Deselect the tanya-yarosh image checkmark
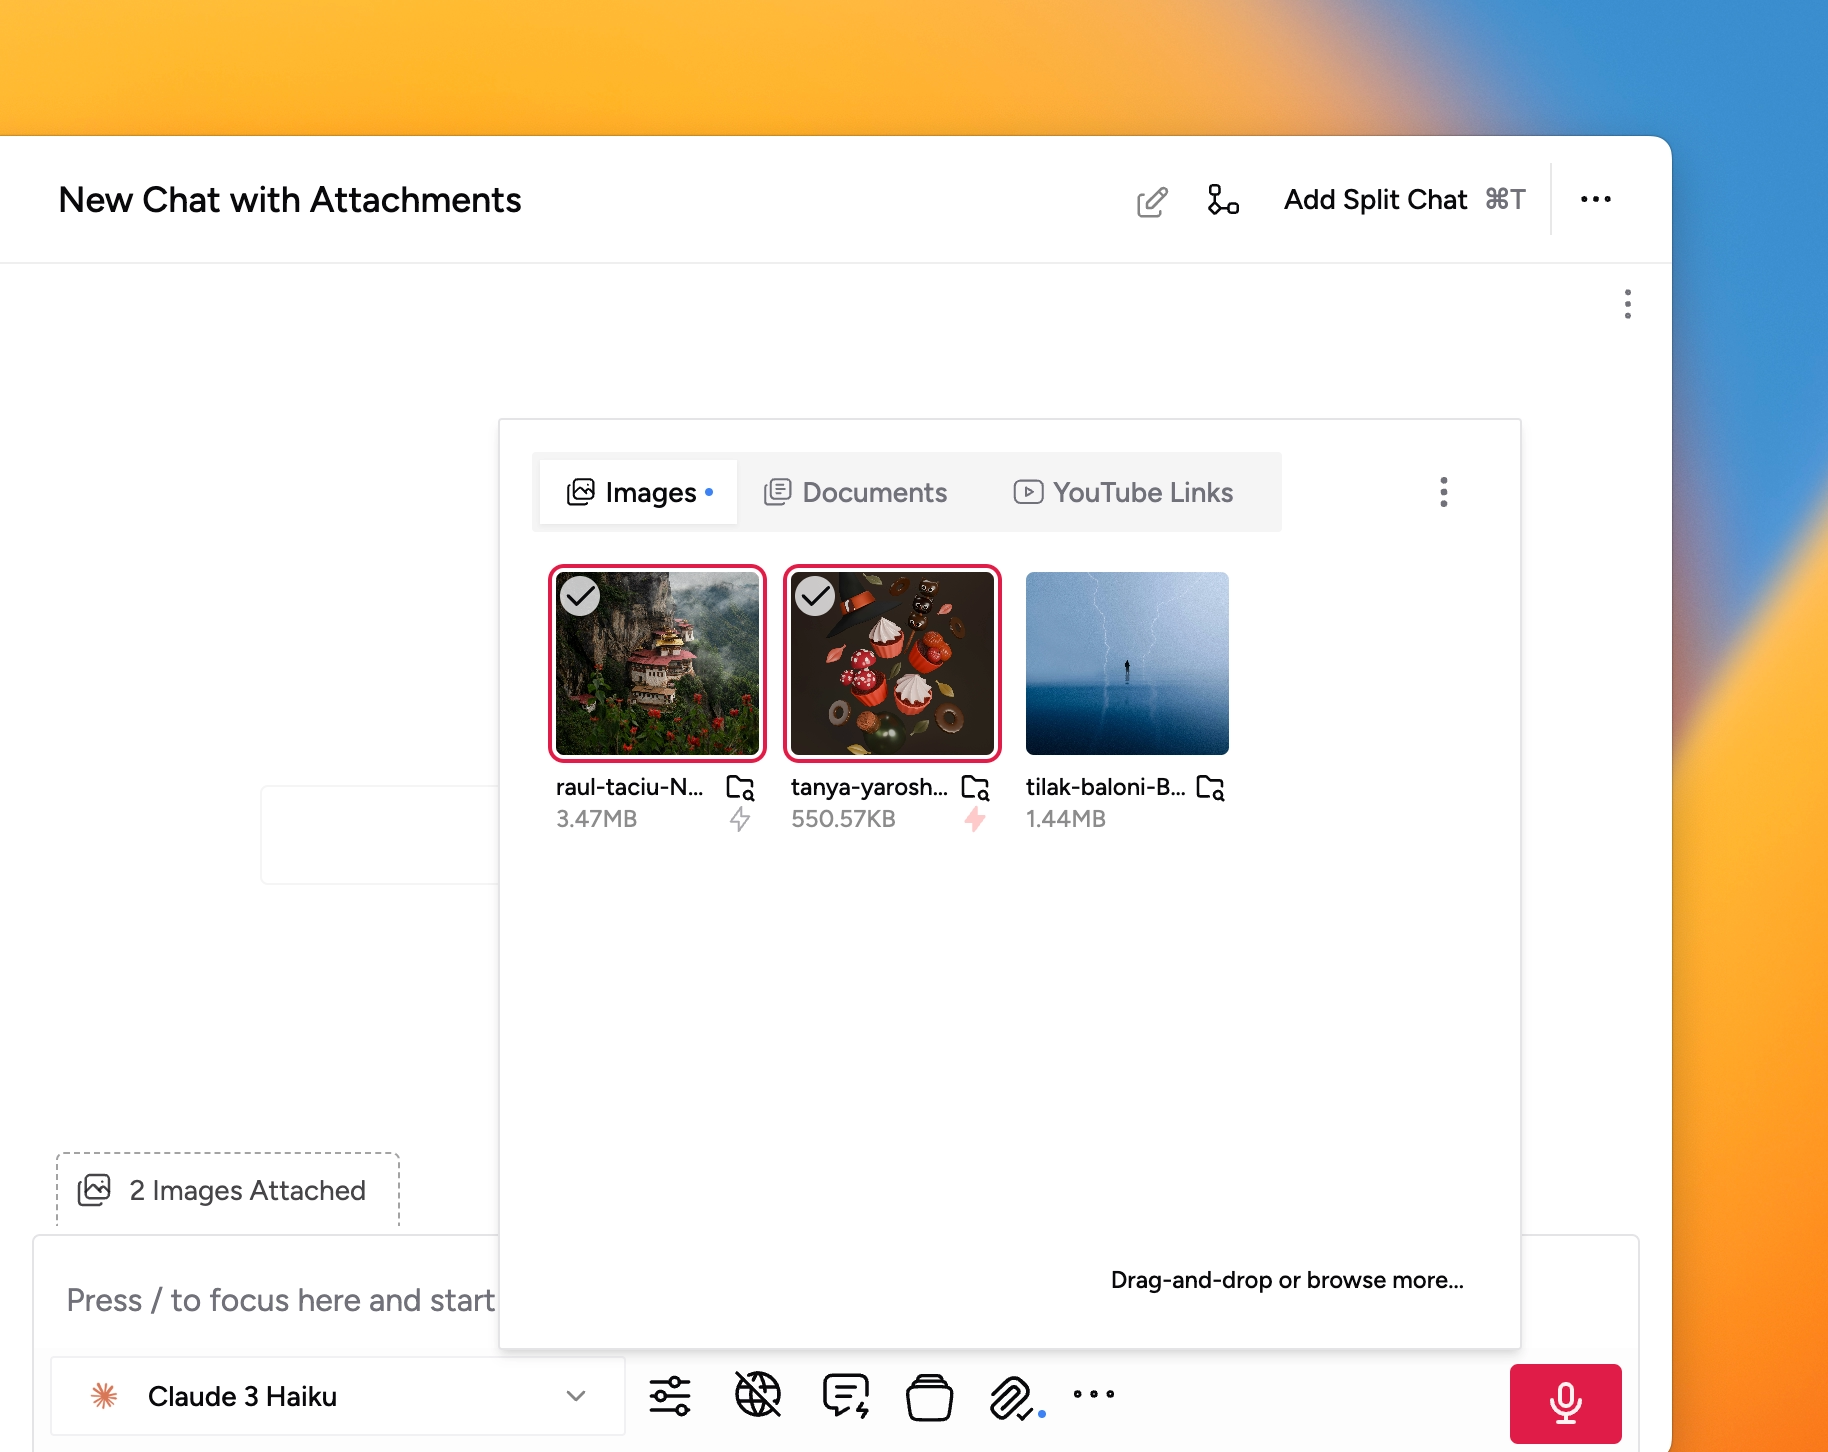This screenshot has width=1828, height=1452. click(815, 596)
